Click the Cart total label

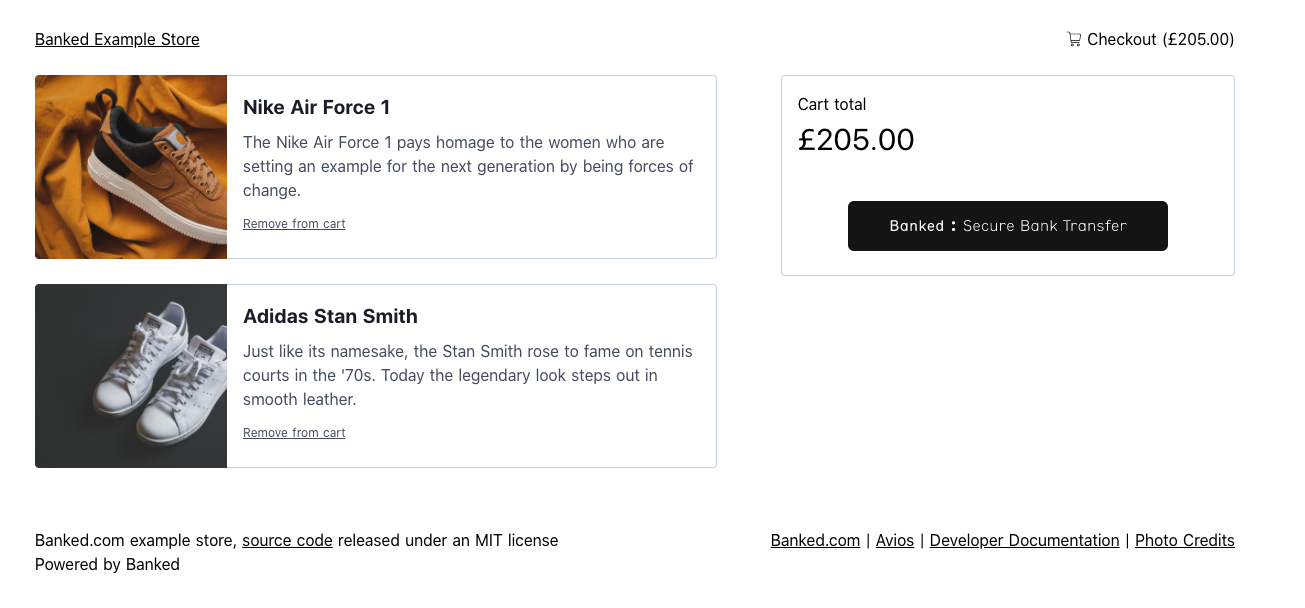pyautogui.click(x=832, y=104)
